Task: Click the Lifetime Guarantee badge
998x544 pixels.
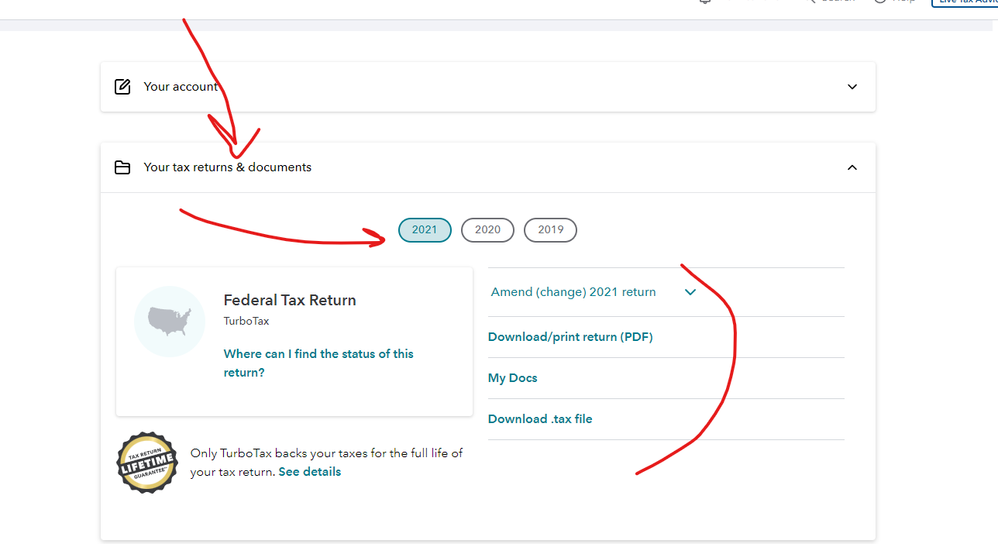Action: [x=147, y=463]
